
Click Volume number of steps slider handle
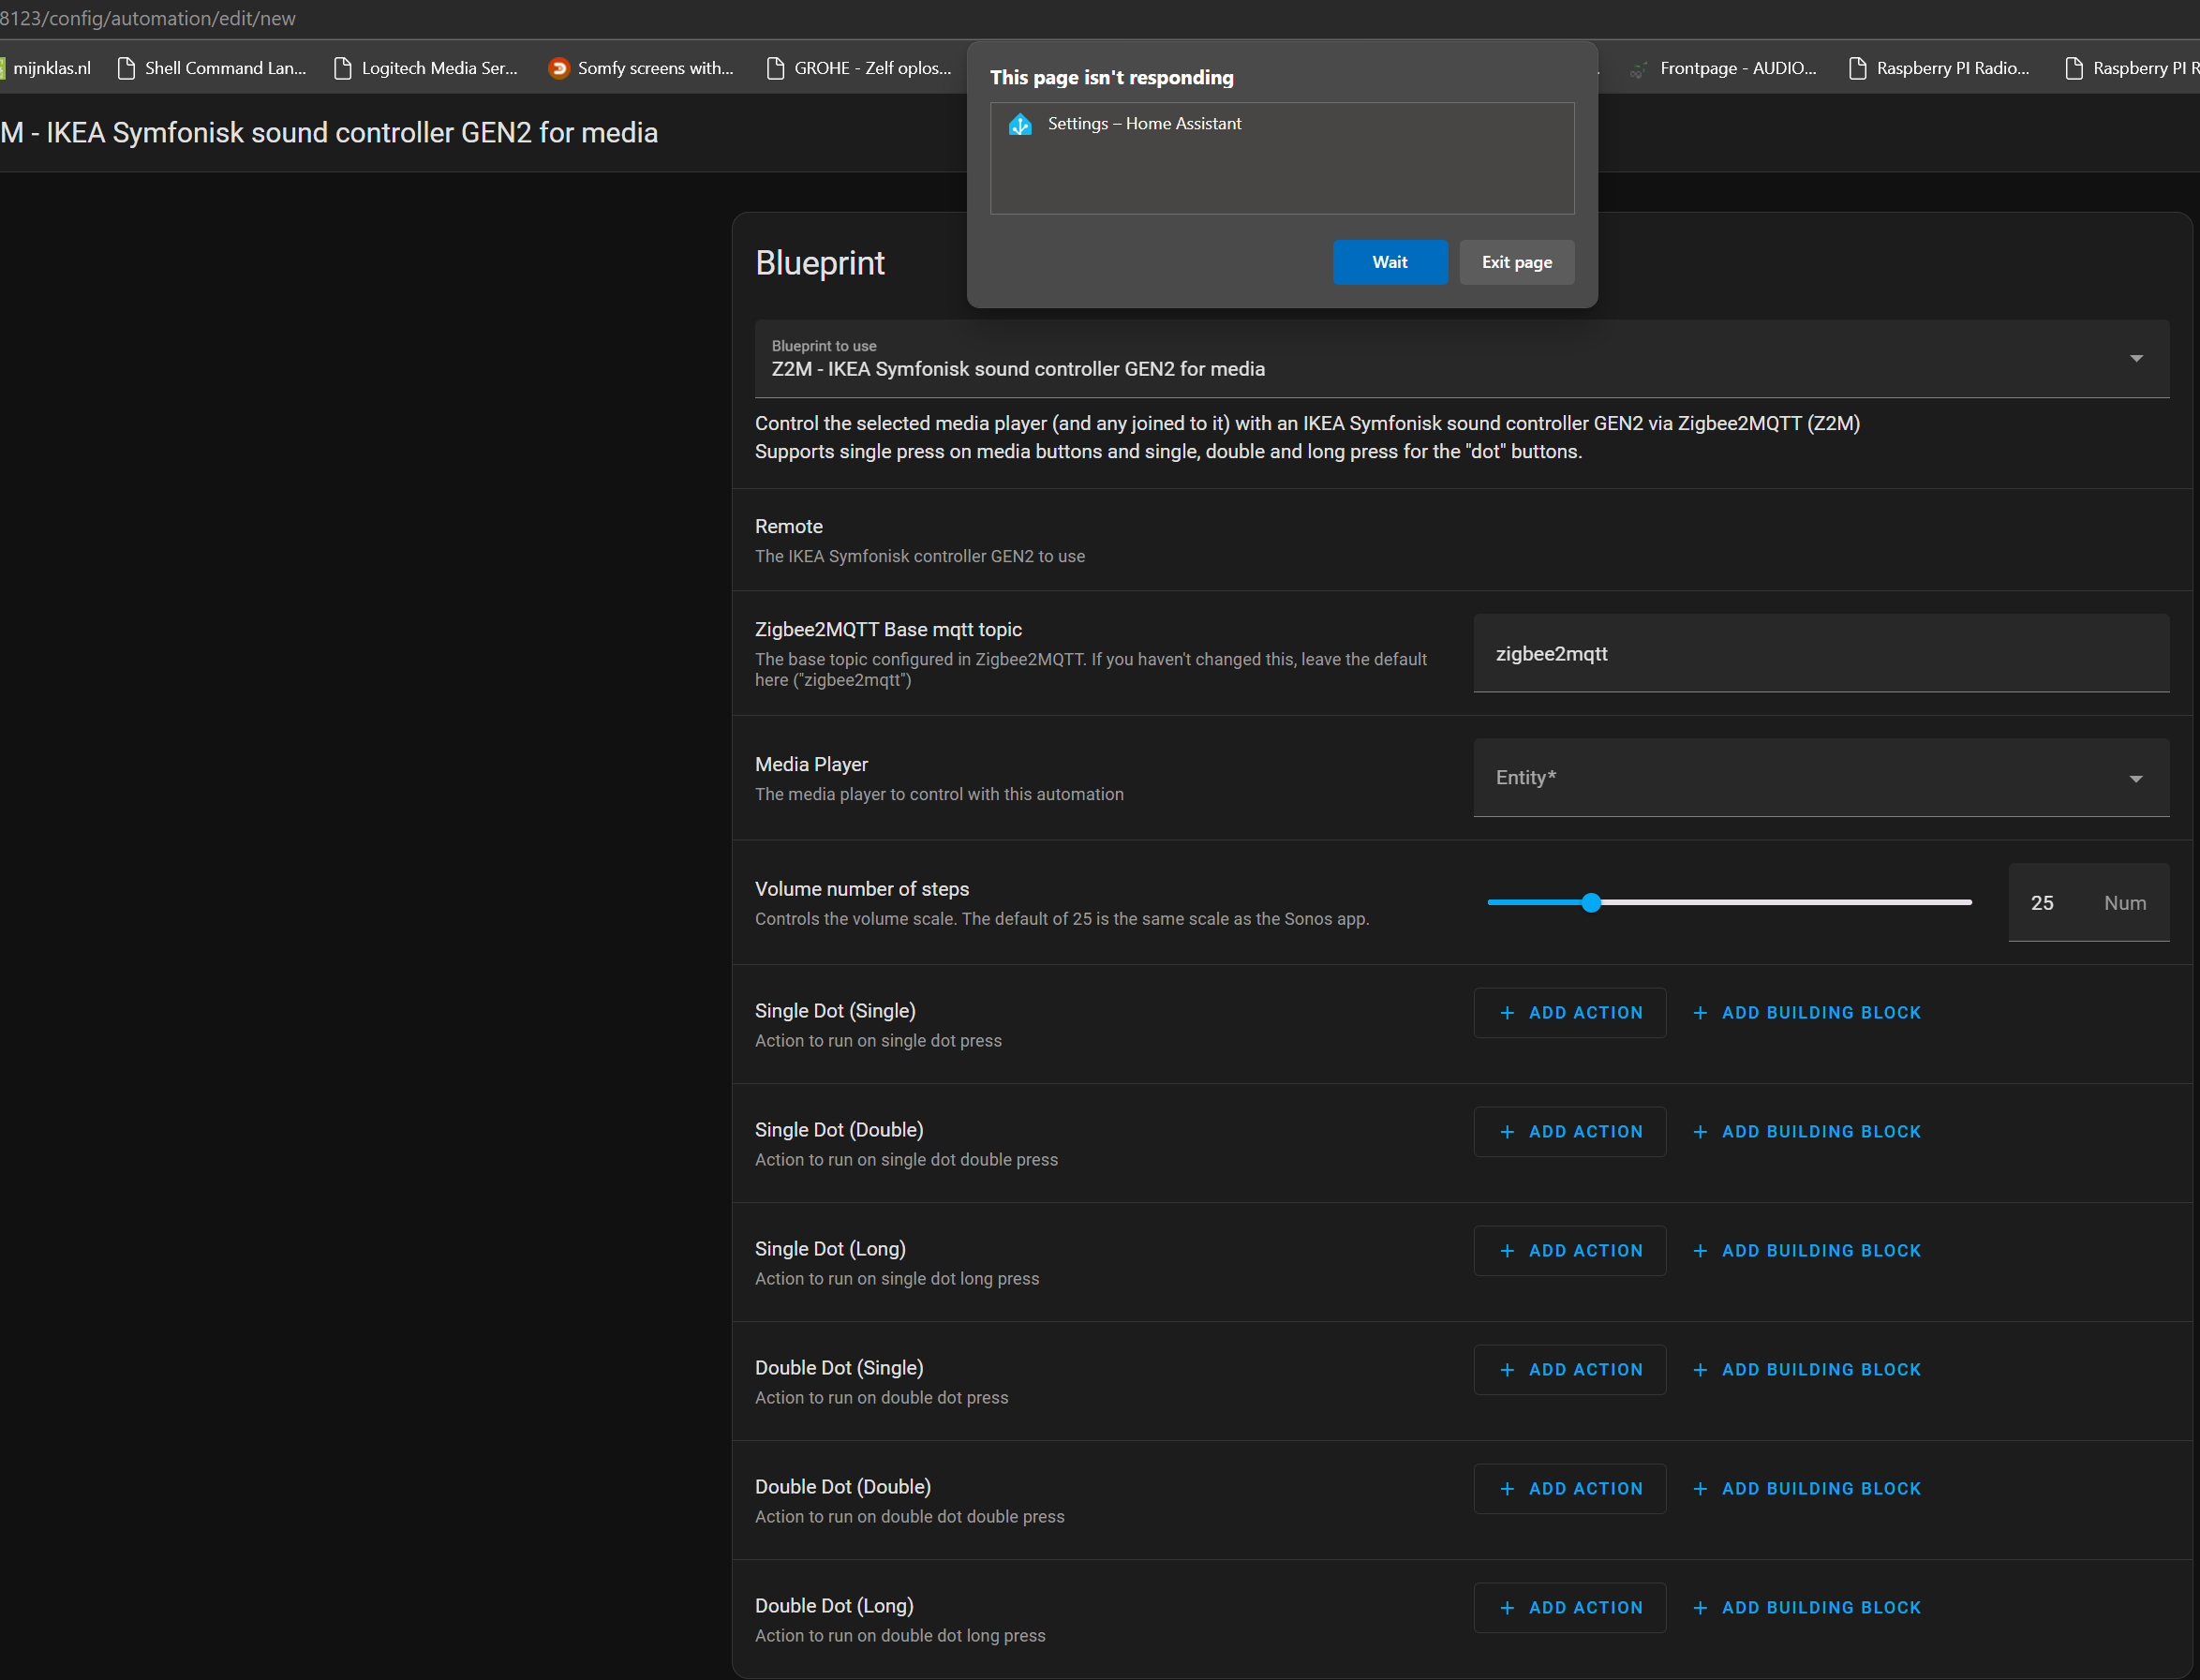coord(1591,903)
